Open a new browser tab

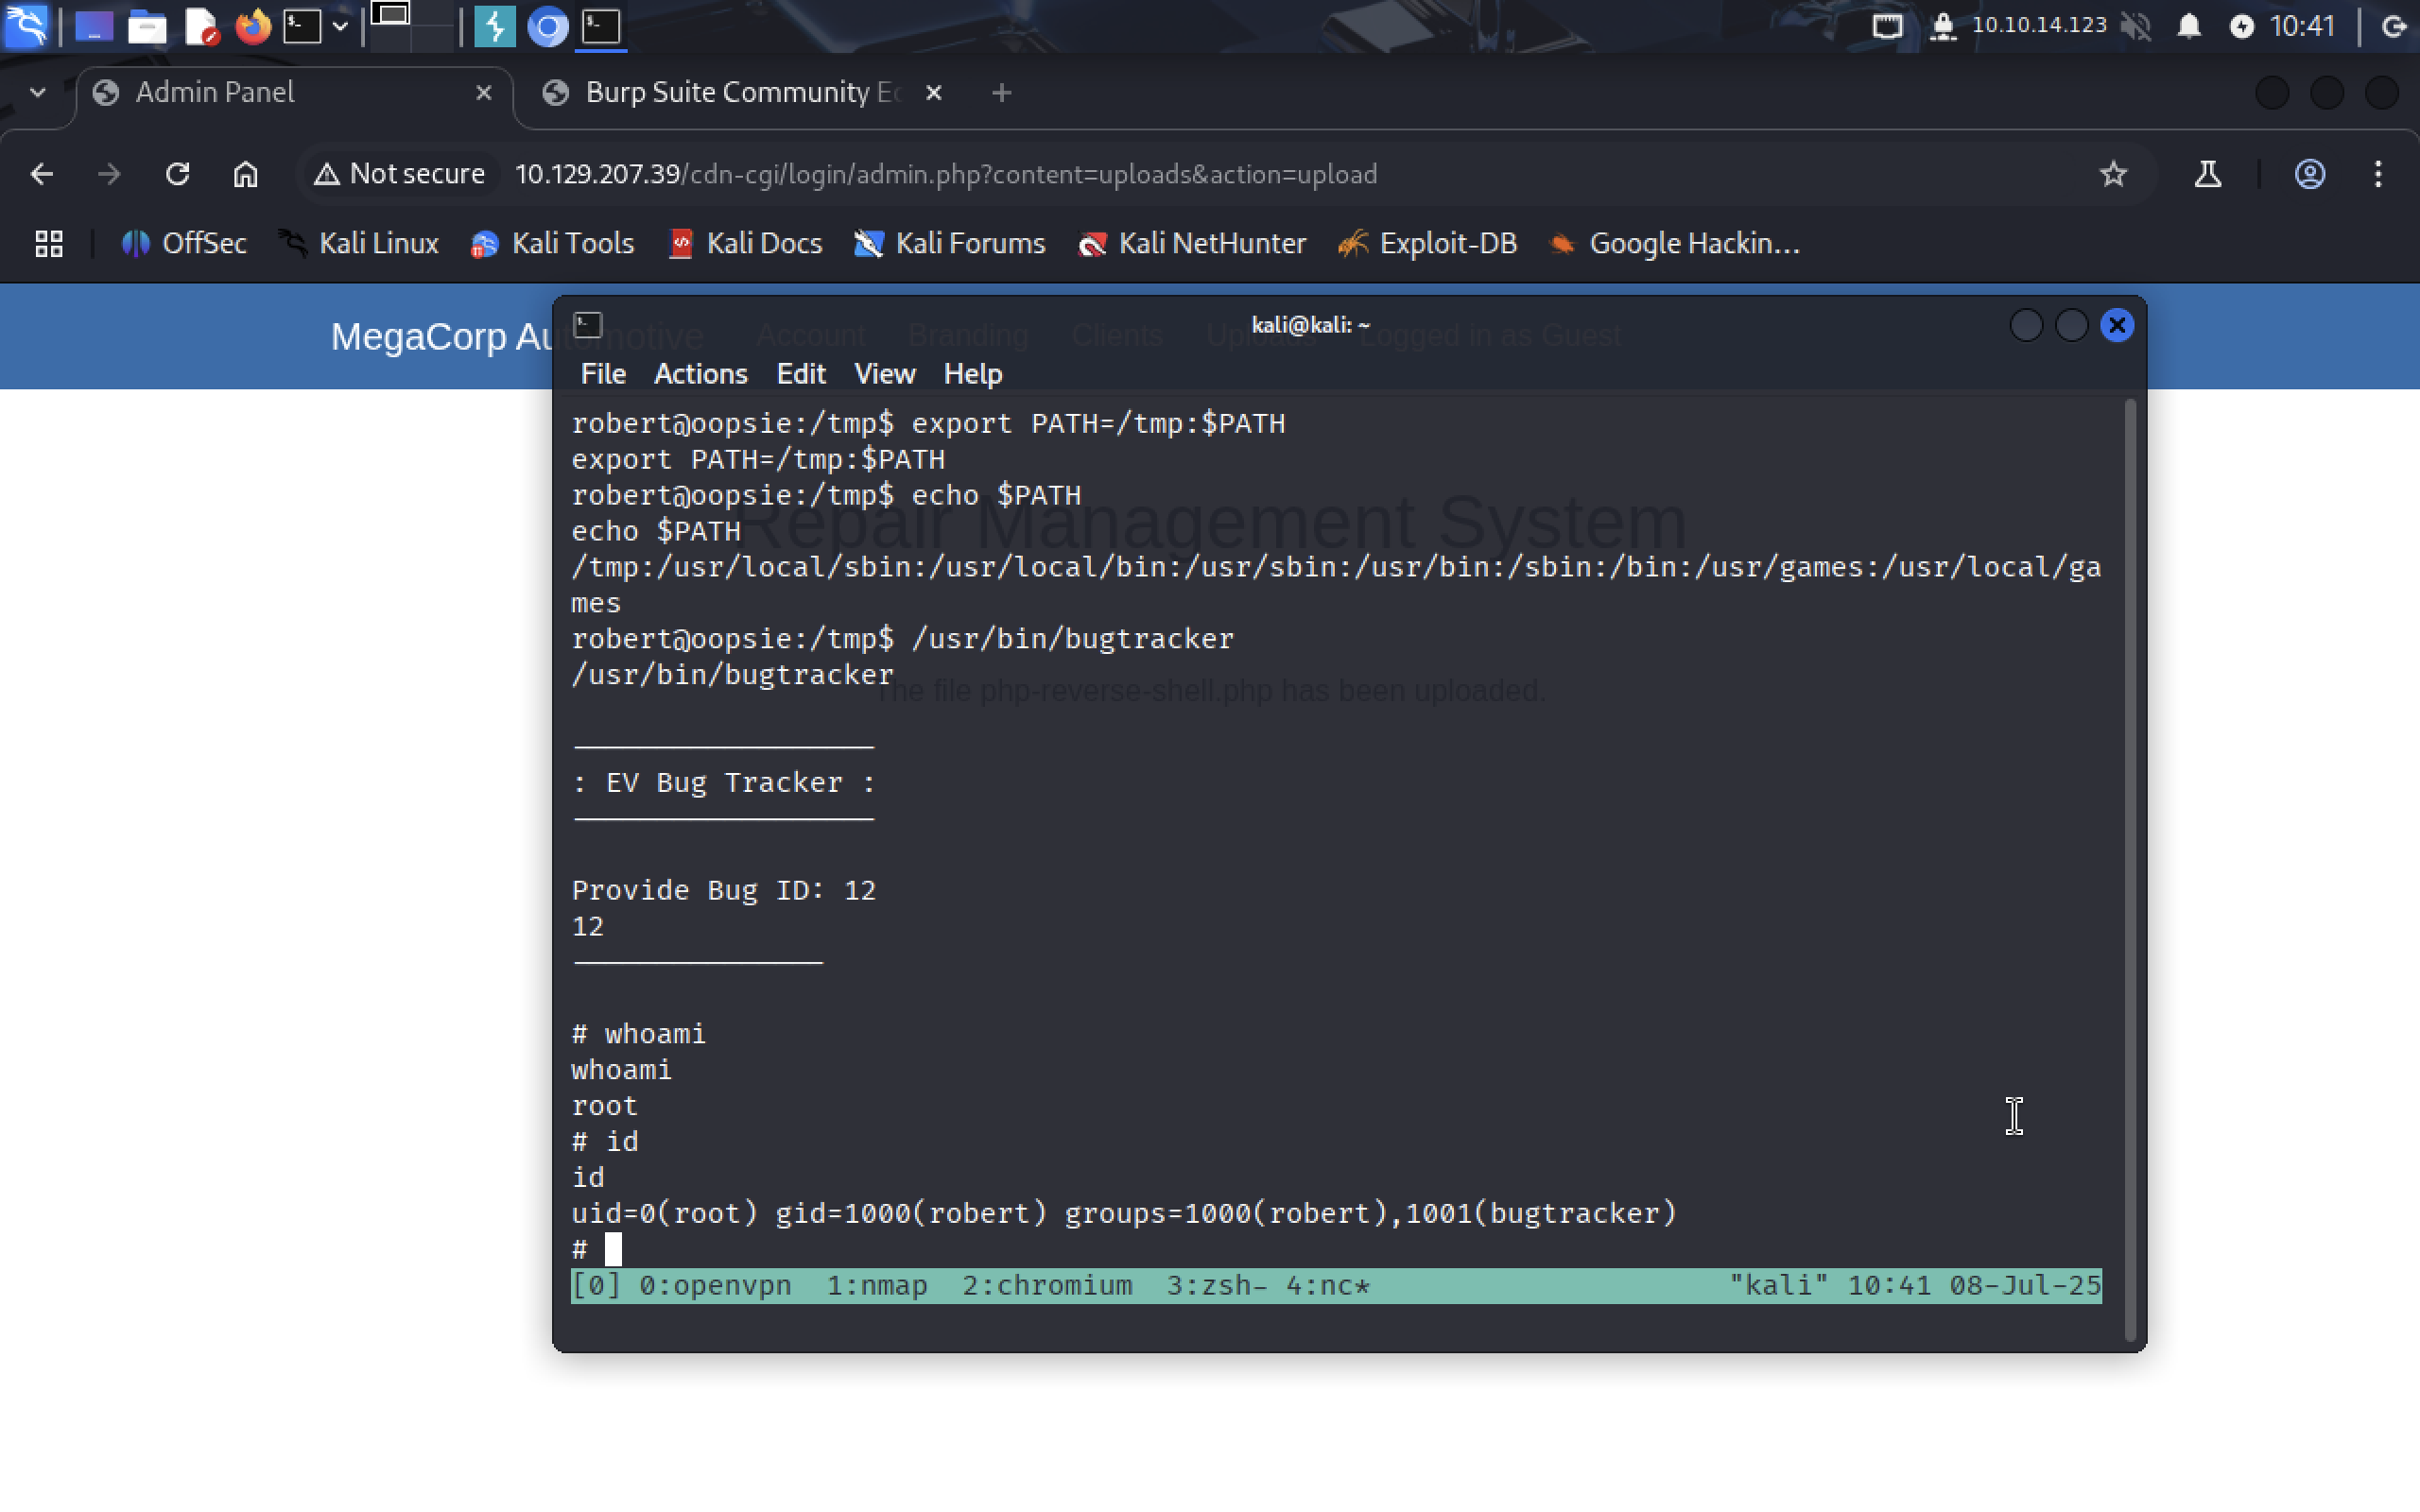pos(1001,93)
